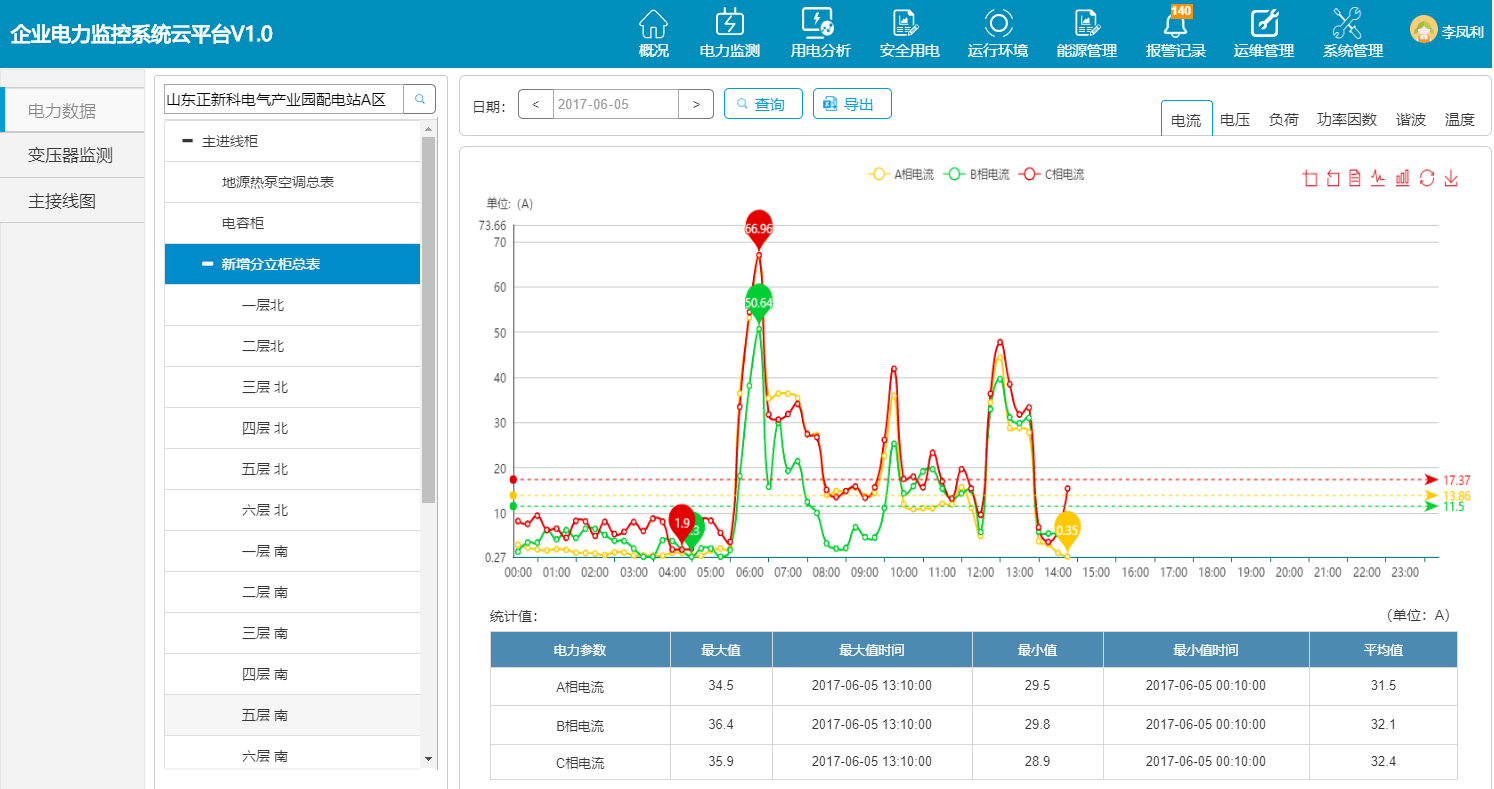Switch to the 电压 tab
This screenshot has width=1494, height=789.
(1235, 120)
